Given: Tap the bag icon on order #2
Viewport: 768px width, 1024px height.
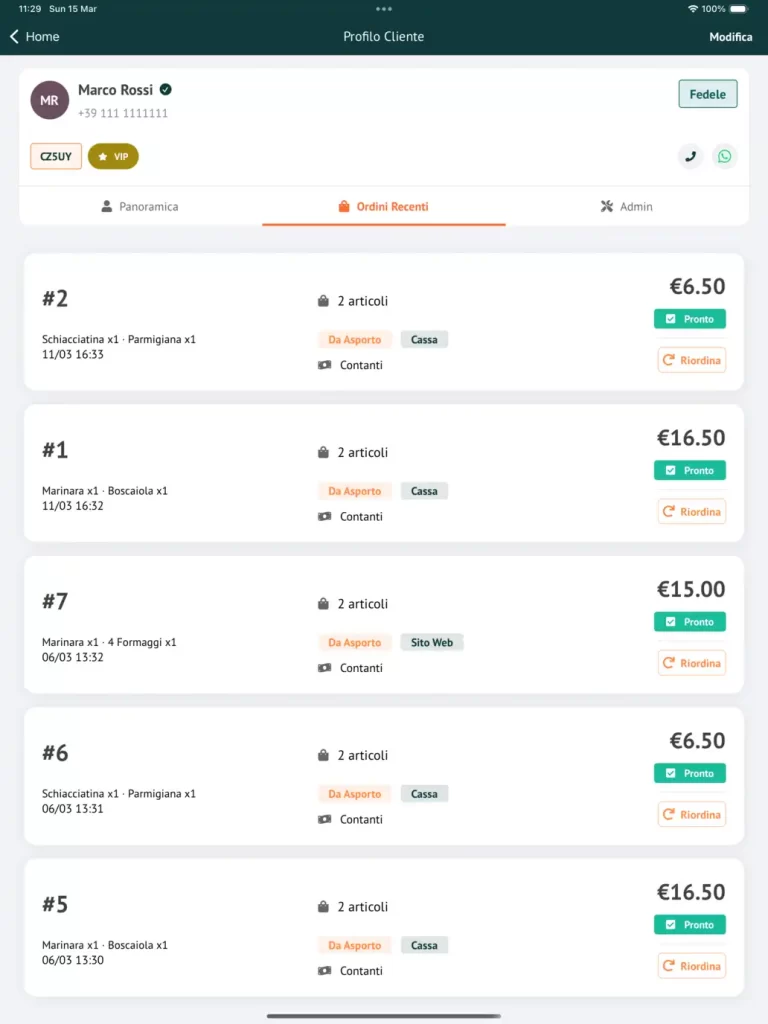Looking at the screenshot, I should (322, 300).
